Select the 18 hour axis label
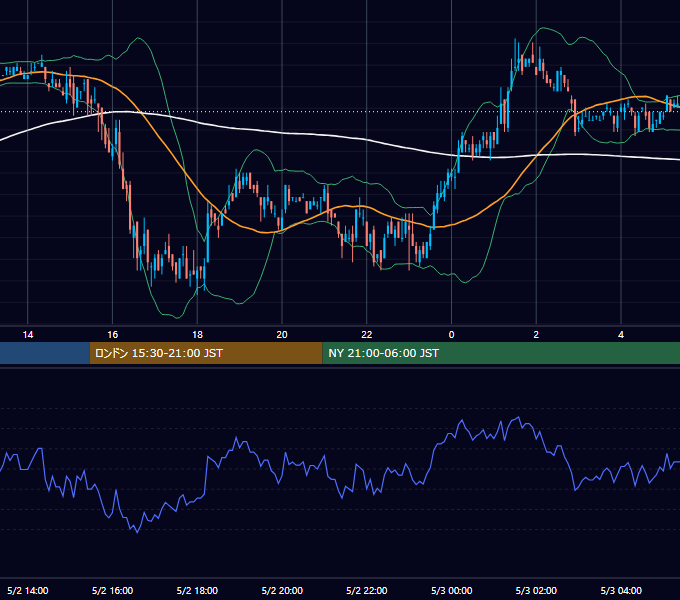Image resolution: width=680 pixels, height=600 pixels. tap(197, 335)
